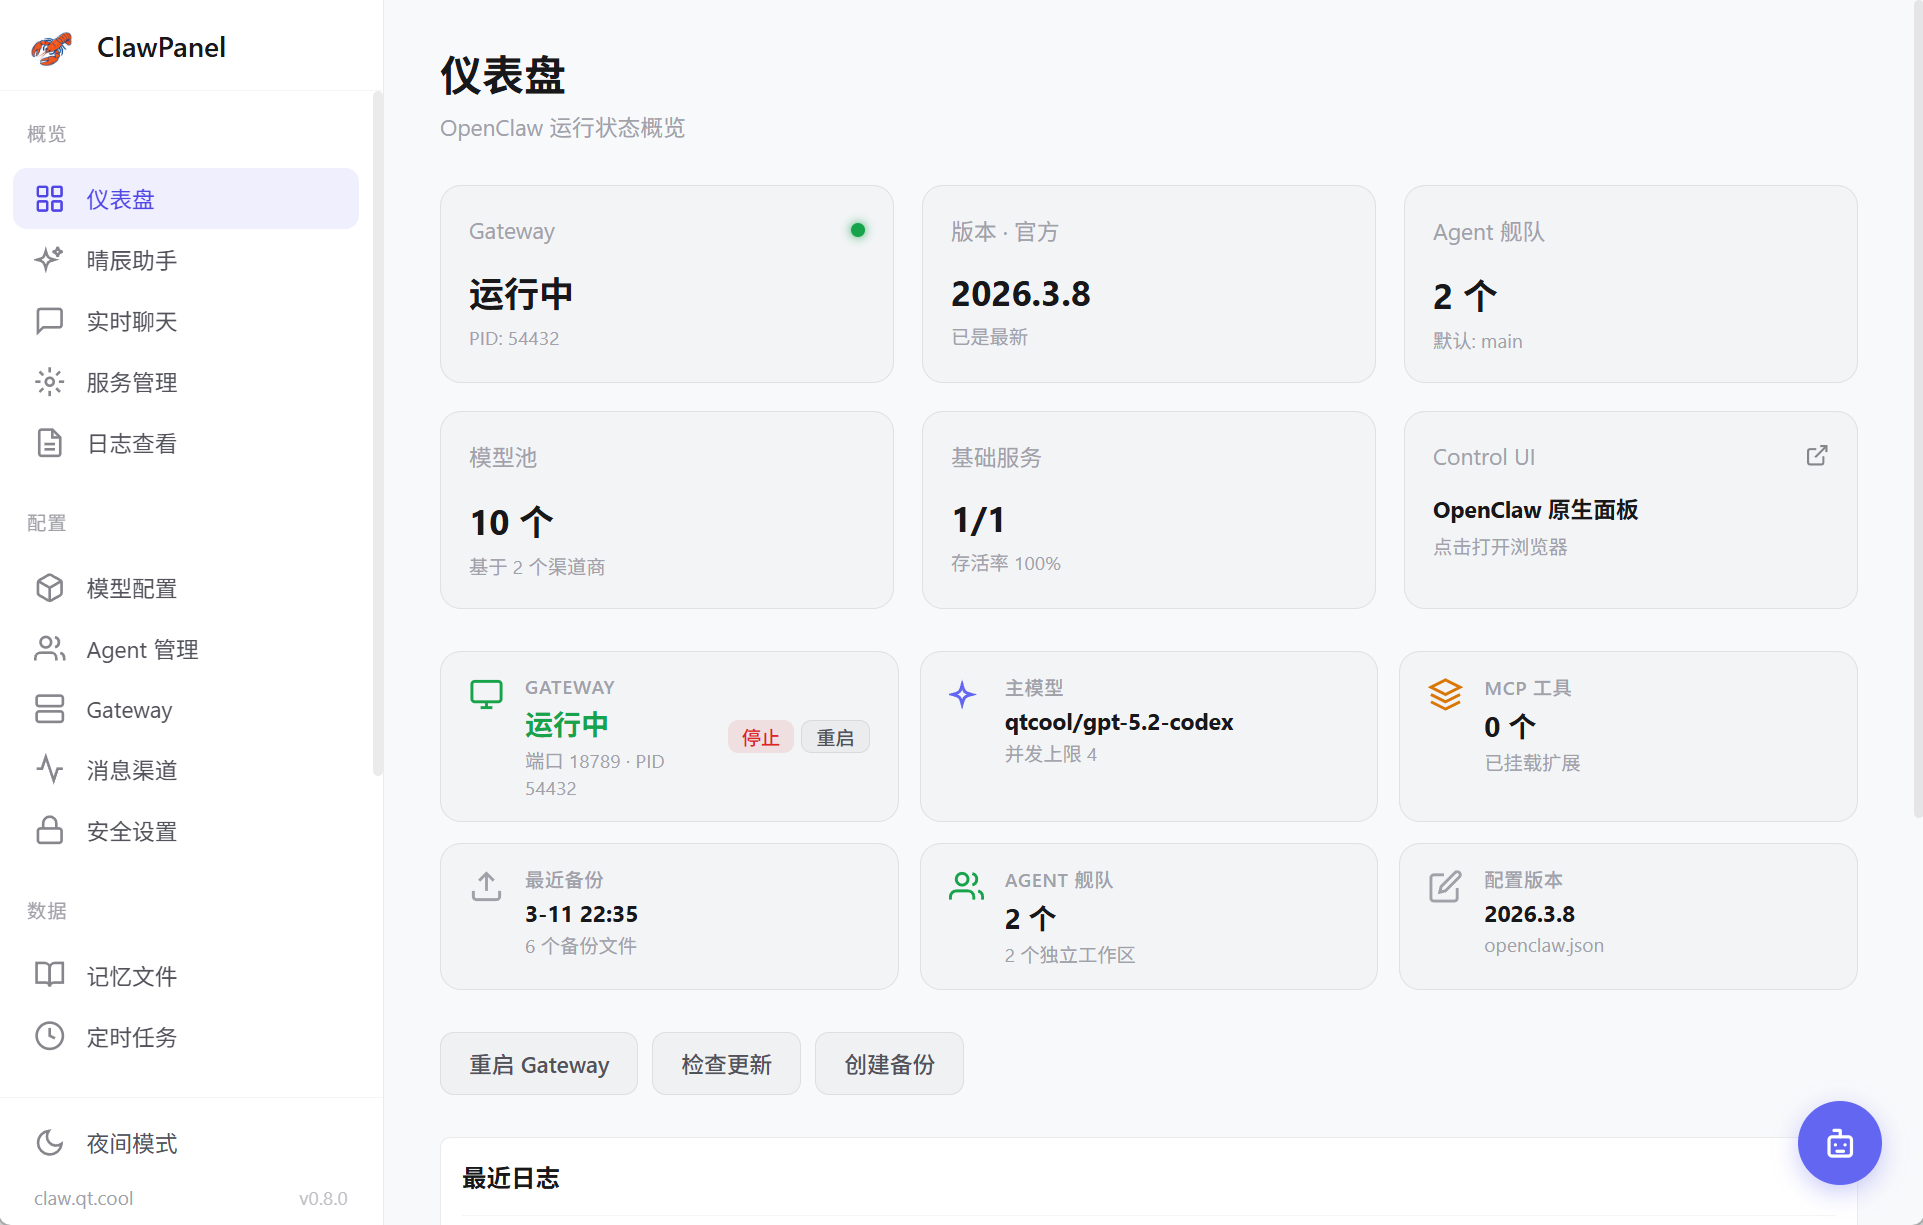Click 检查更新 to check for updates
The width and height of the screenshot is (1923, 1225).
click(726, 1063)
